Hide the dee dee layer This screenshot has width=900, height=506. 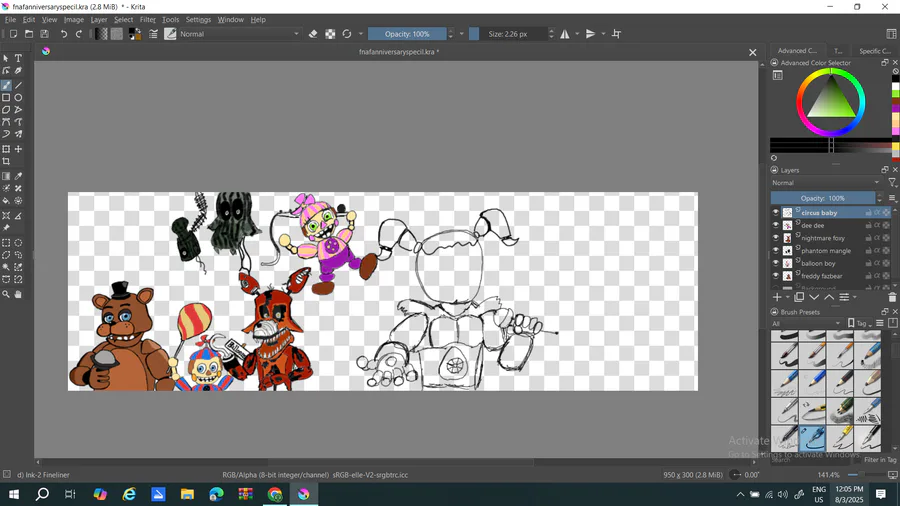point(775,225)
